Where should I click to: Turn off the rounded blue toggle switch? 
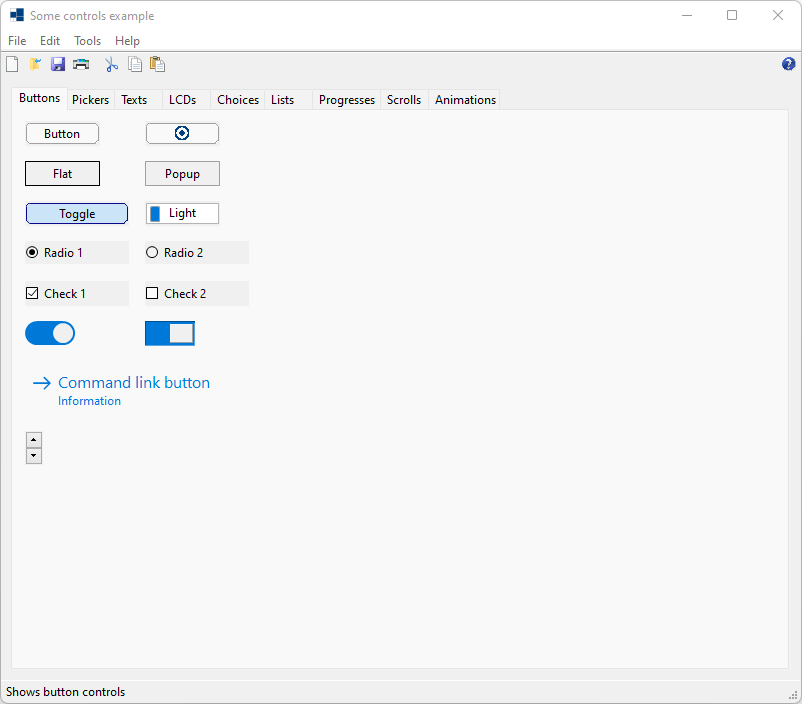pyautogui.click(x=50, y=333)
